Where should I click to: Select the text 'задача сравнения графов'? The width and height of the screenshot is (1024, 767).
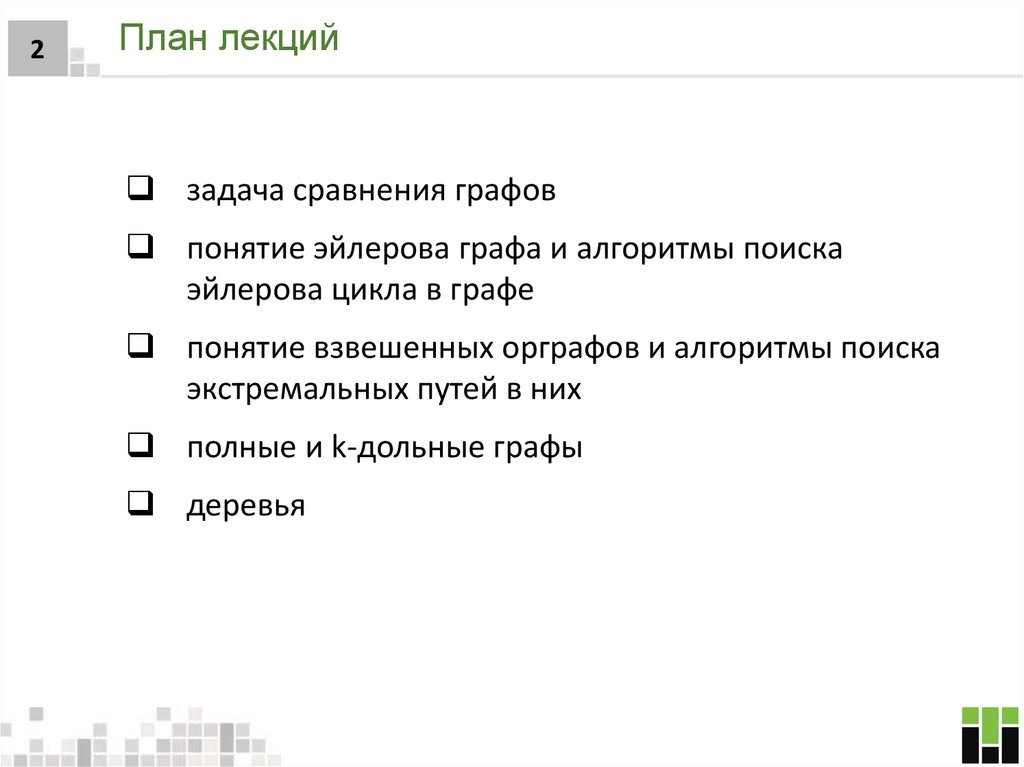pyautogui.click(x=370, y=191)
